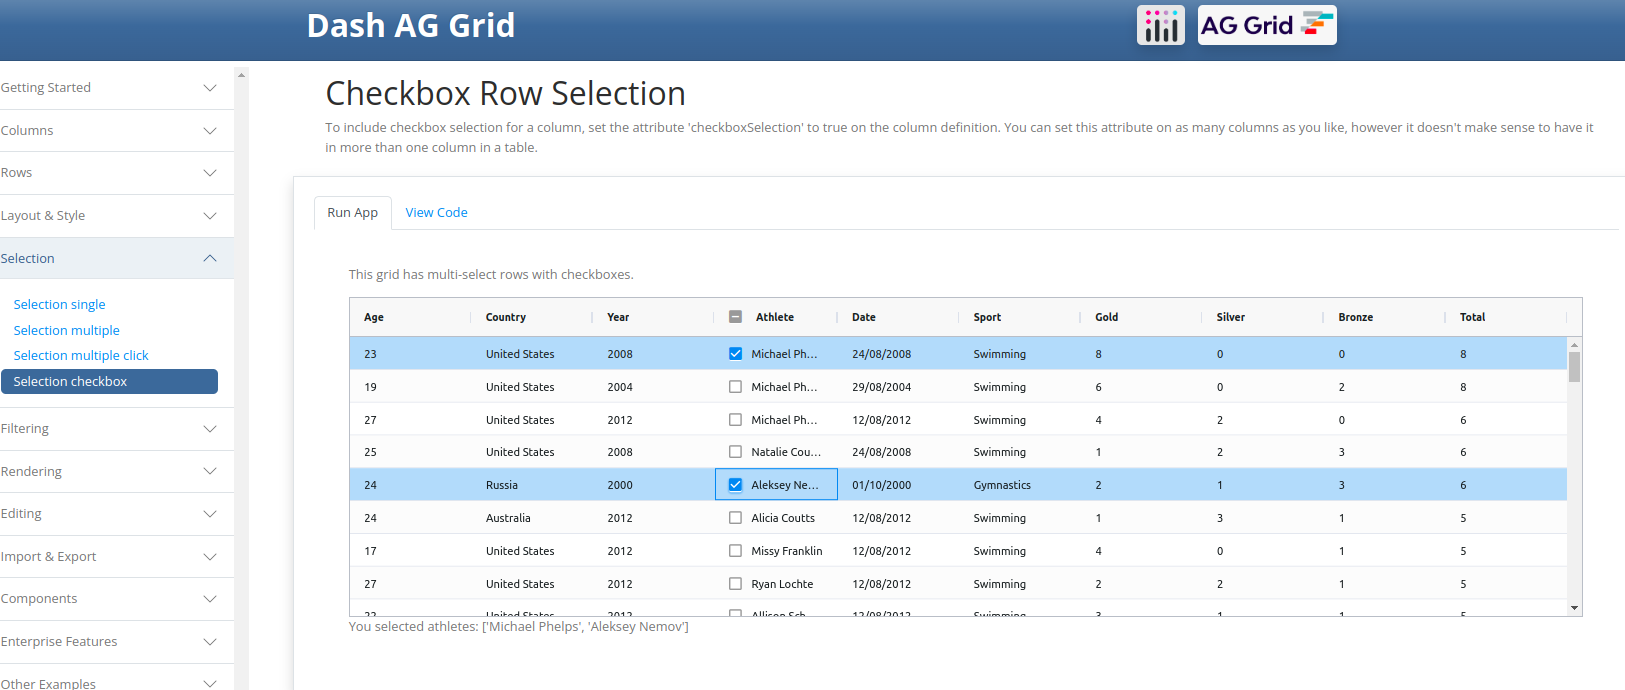Sort by the Age column header
This screenshot has width=1625, height=690.
click(374, 317)
